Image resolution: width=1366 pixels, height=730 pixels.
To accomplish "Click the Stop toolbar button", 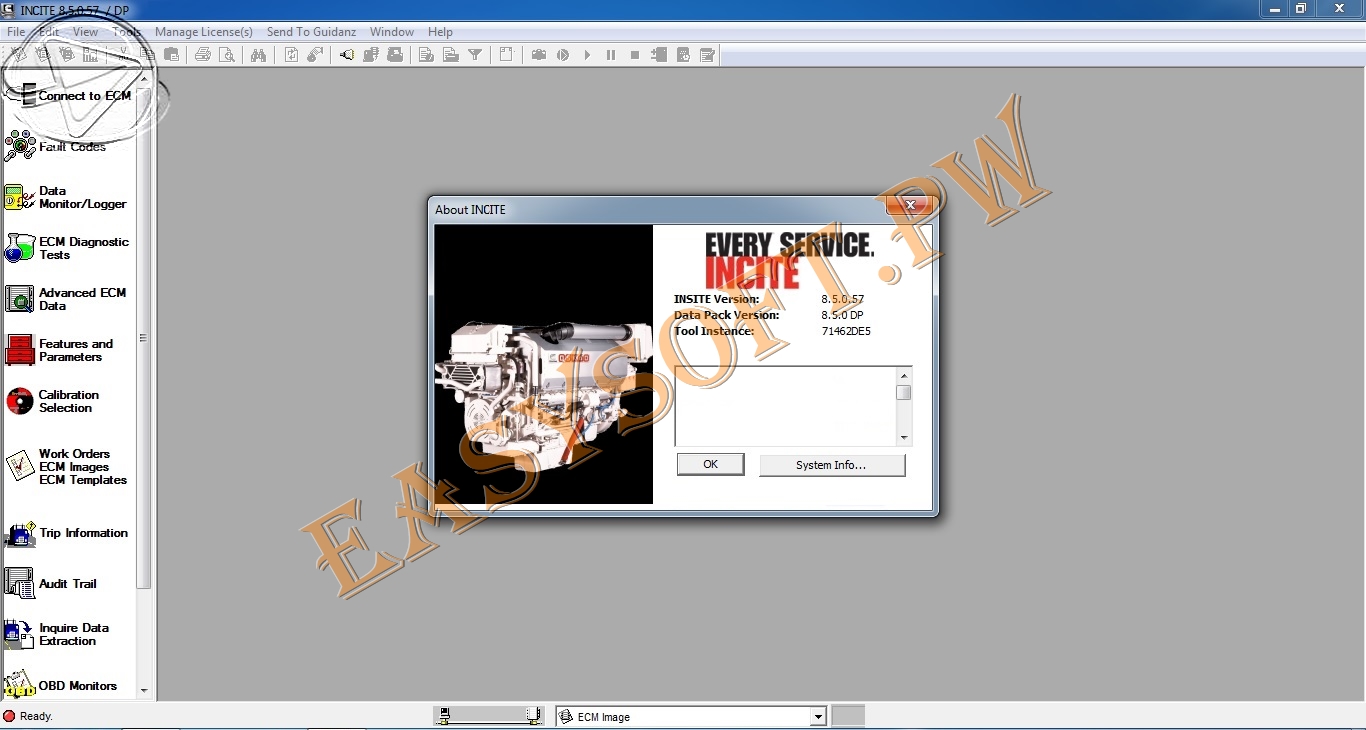I will click(x=635, y=55).
